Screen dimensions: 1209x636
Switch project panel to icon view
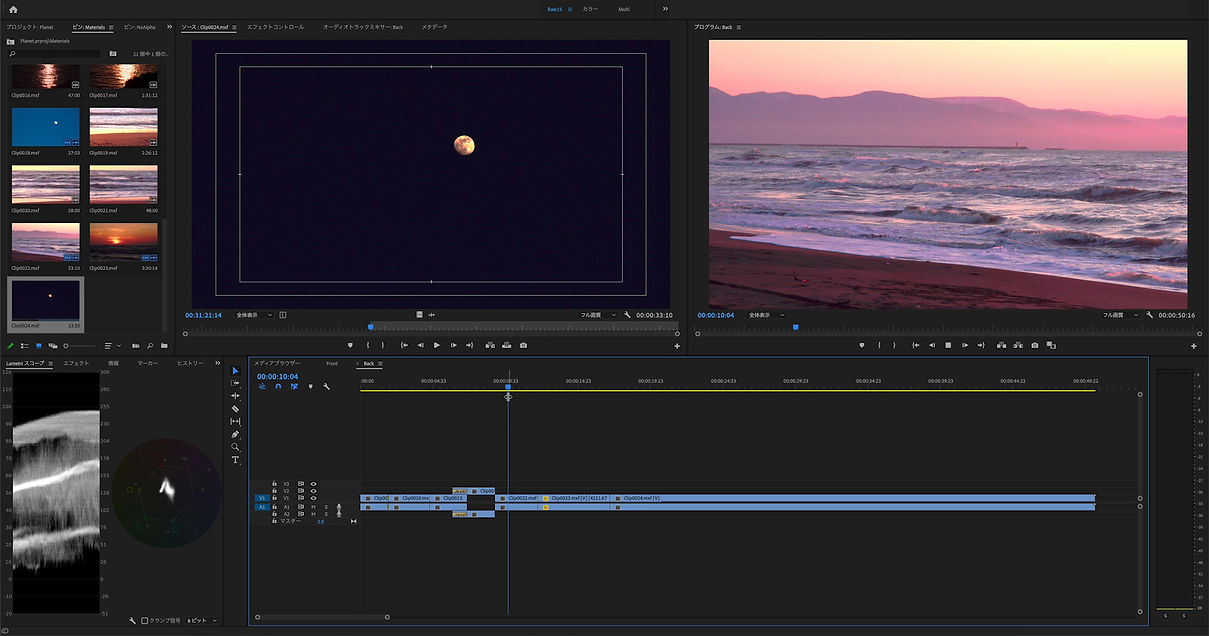(39, 346)
